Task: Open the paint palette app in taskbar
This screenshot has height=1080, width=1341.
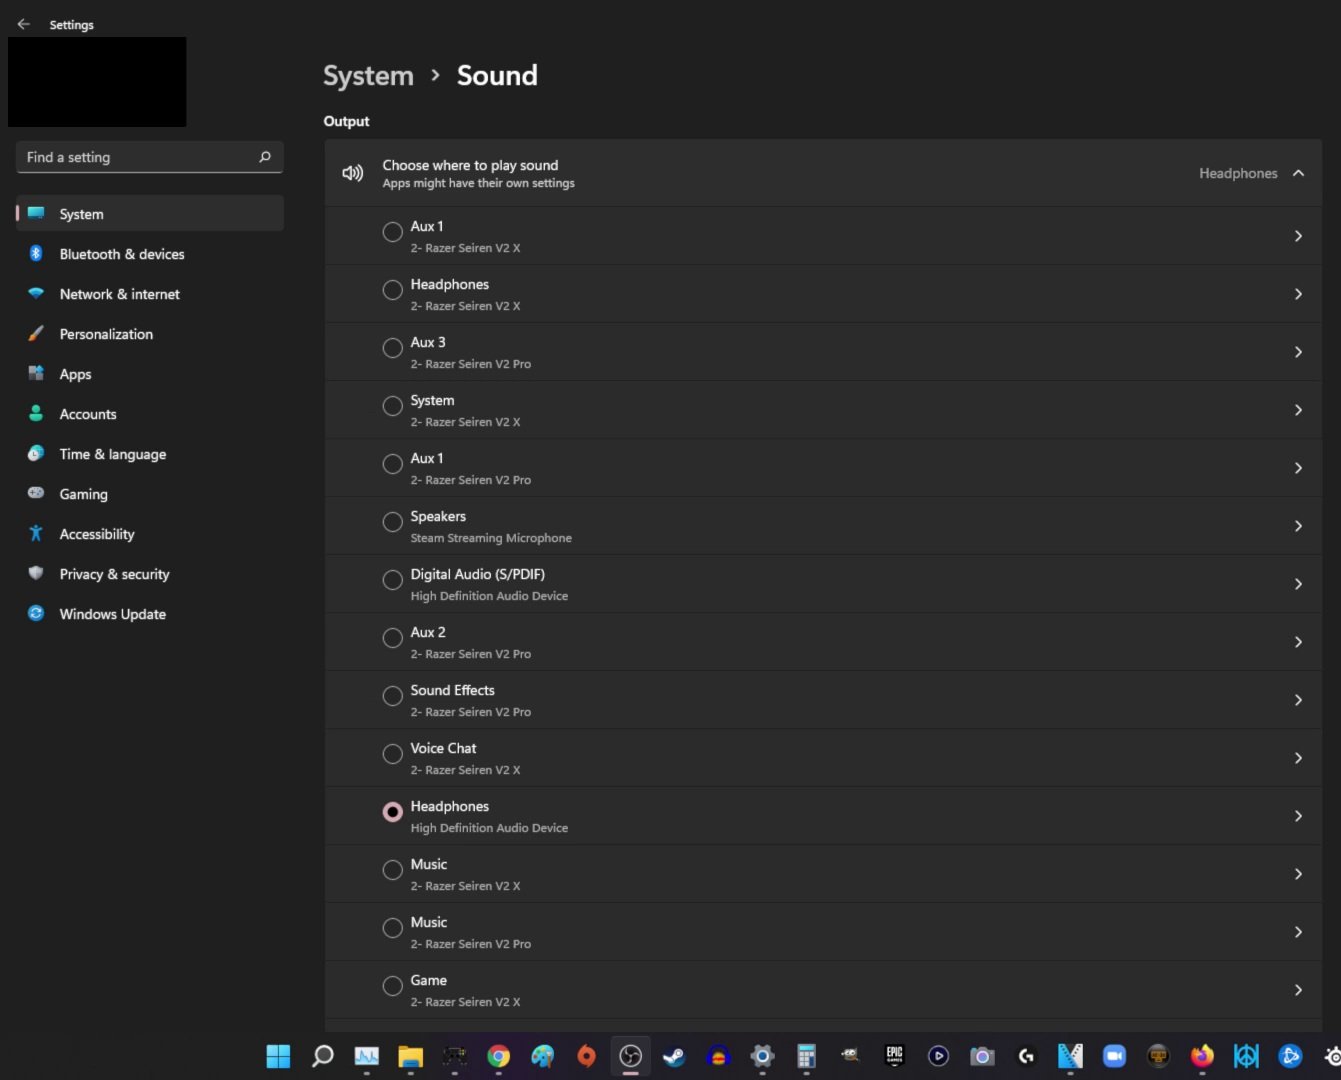Action: [x=543, y=1056]
